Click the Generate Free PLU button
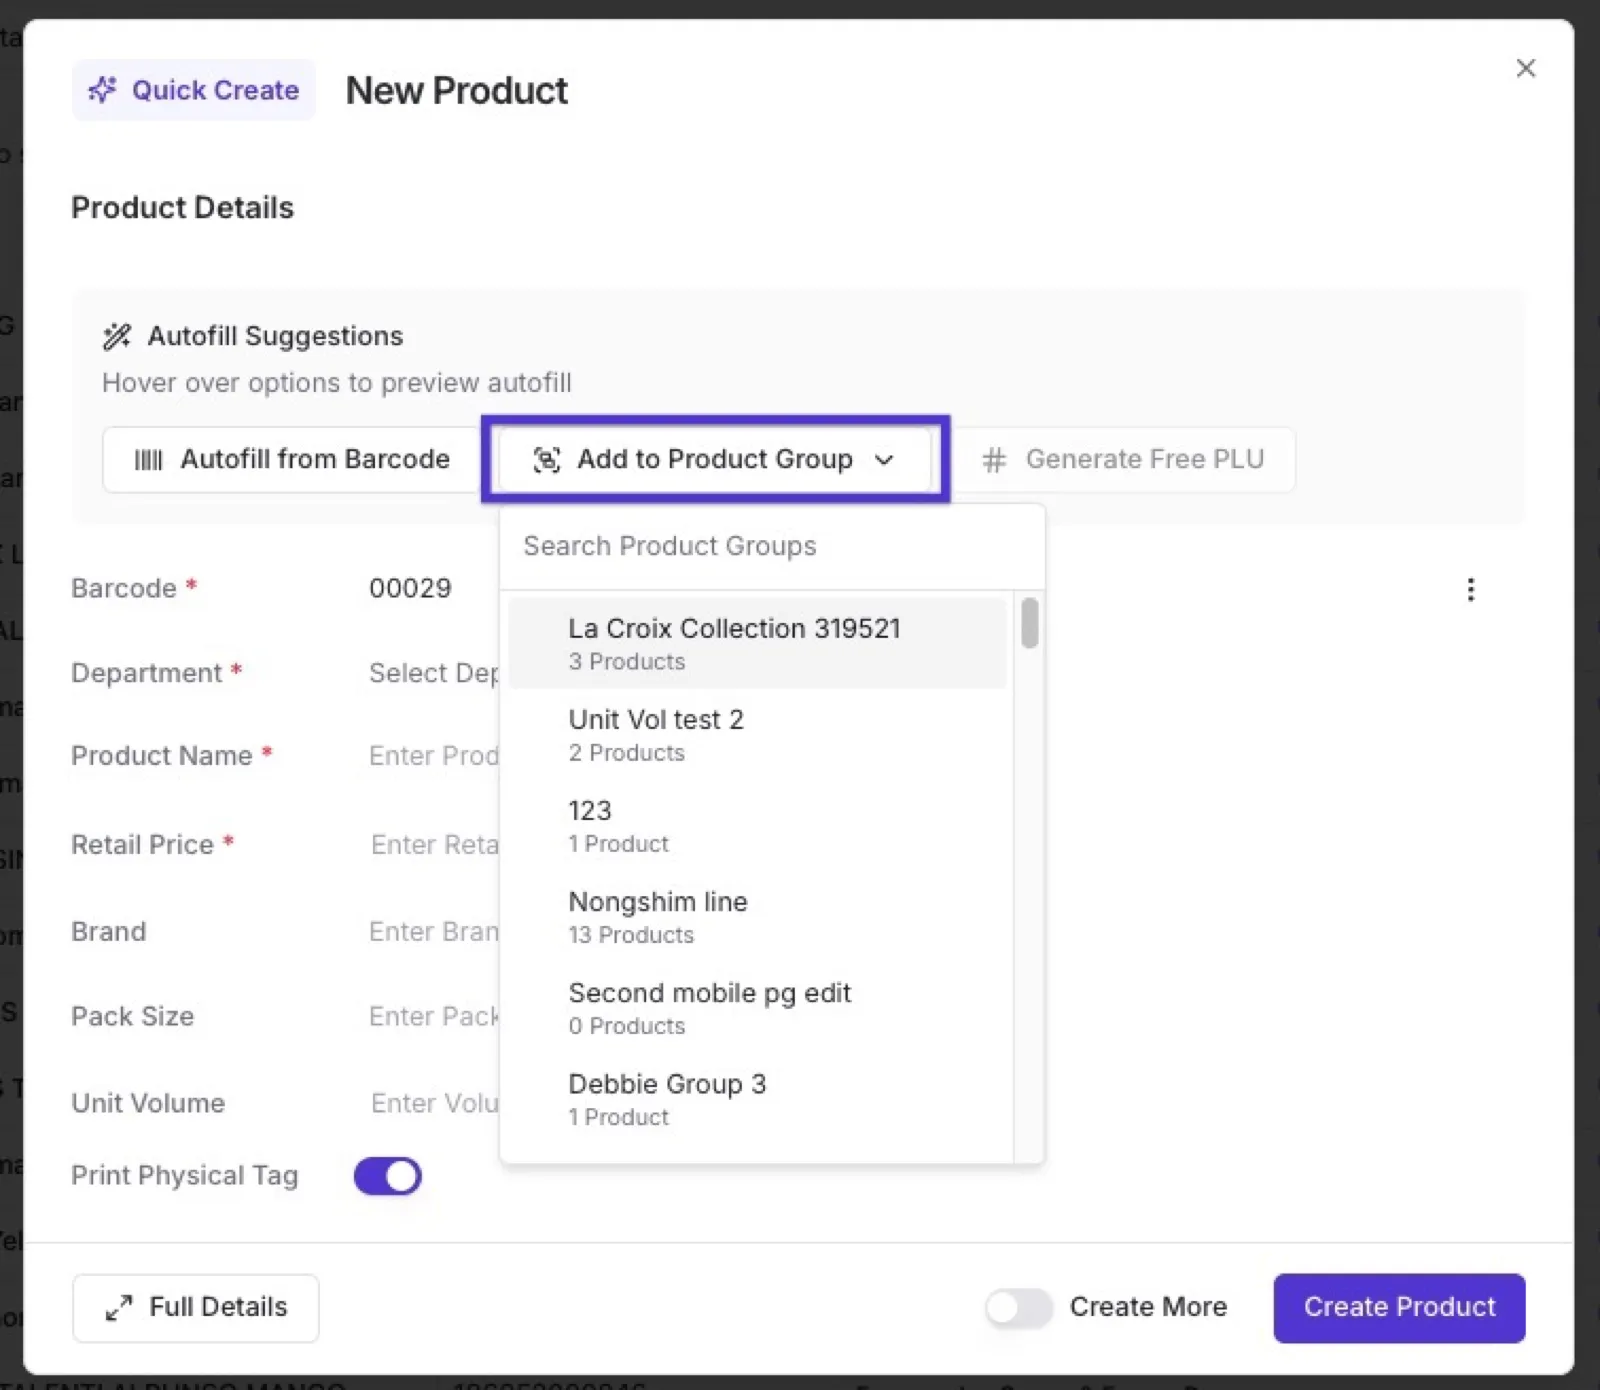 click(1123, 459)
